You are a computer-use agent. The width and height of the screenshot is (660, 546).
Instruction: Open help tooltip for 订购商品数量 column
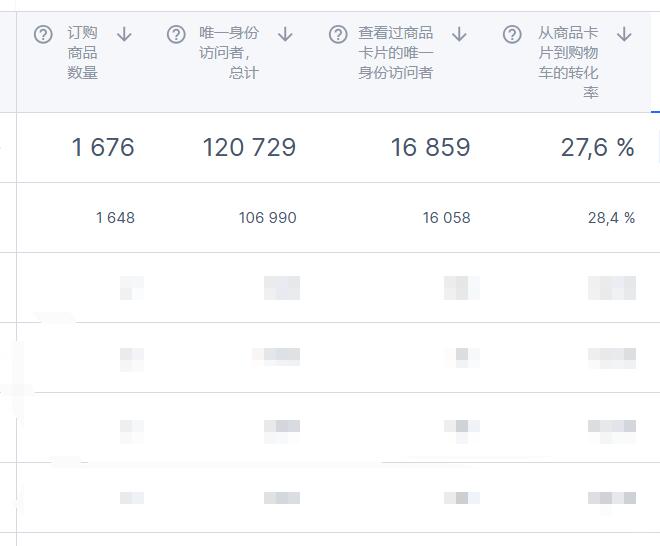point(43,35)
